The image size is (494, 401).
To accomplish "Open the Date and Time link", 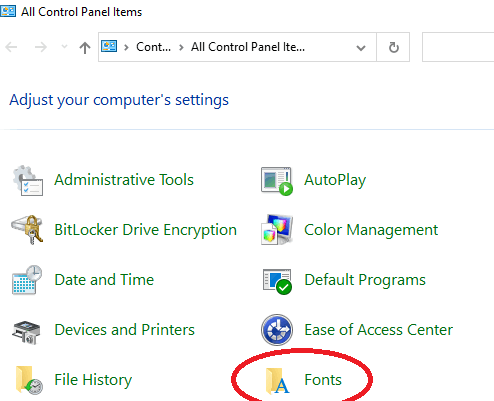I will (104, 280).
